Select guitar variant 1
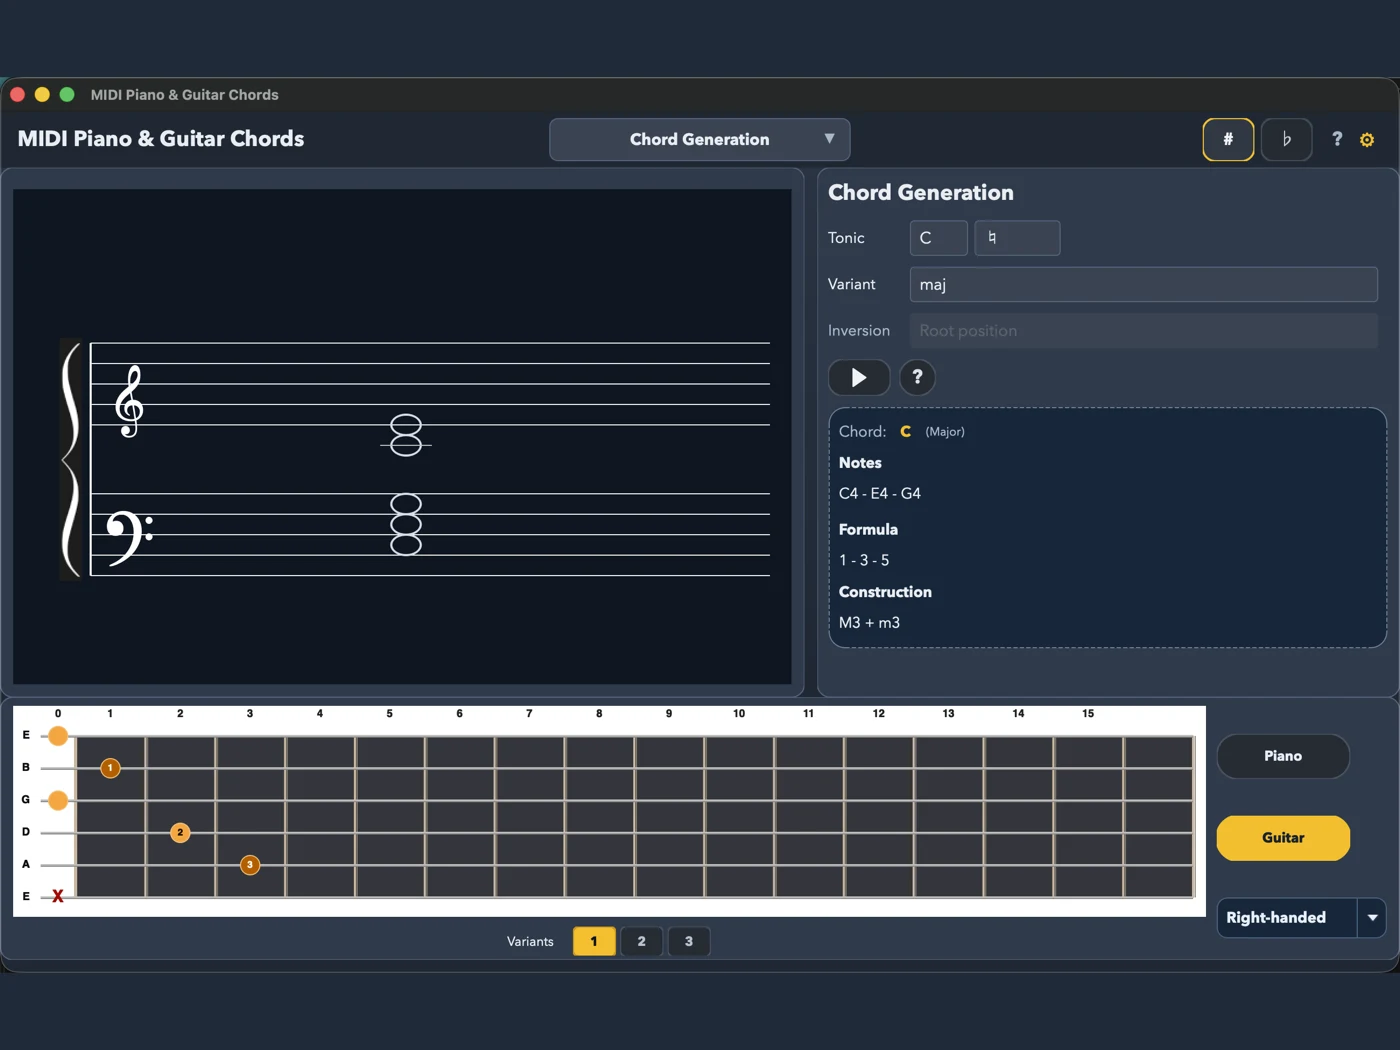The height and width of the screenshot is (1050, 1400). click(x=594, y=941)
